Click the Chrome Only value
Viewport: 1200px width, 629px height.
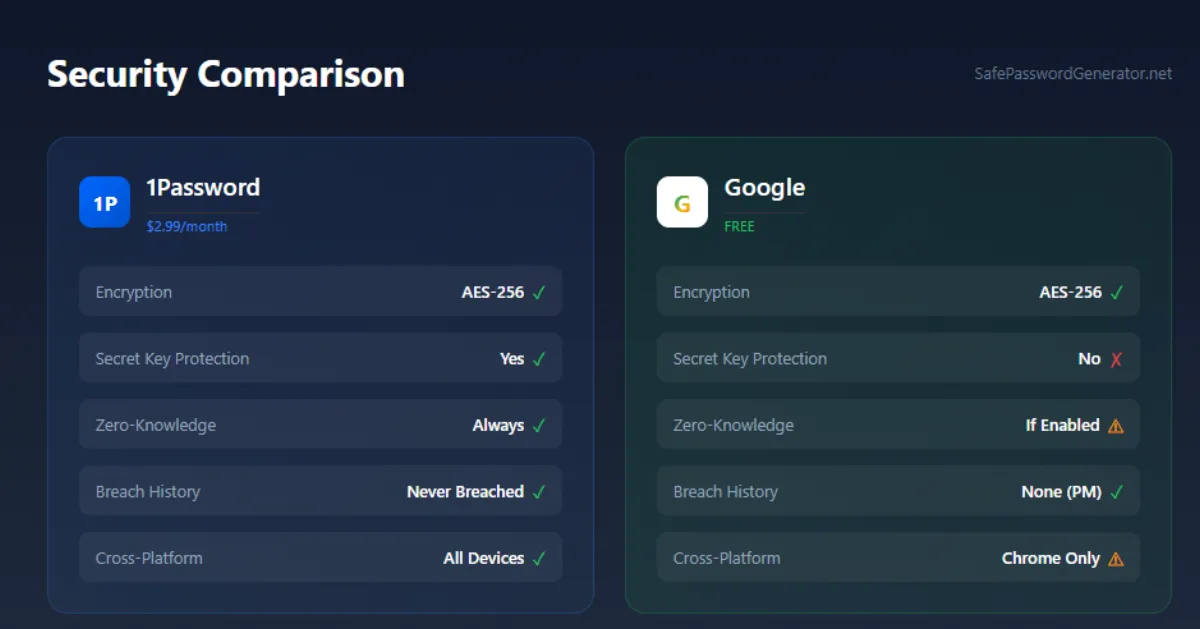(1051, 558)
